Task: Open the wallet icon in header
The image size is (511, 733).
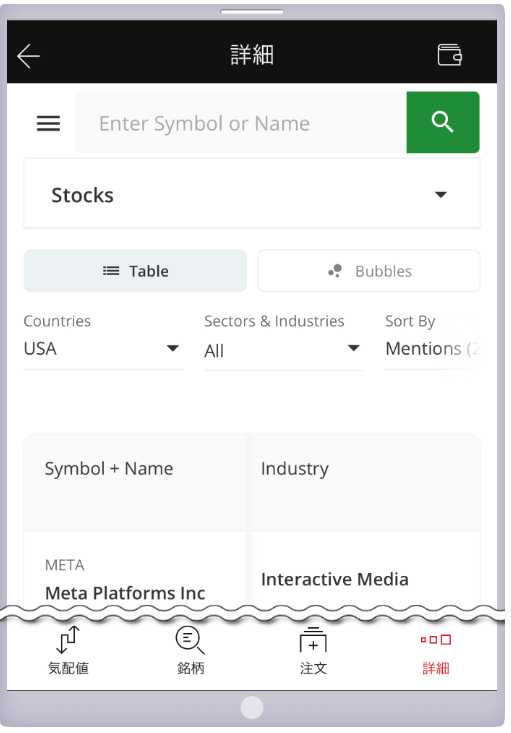Action: click(x=449, y=55)
